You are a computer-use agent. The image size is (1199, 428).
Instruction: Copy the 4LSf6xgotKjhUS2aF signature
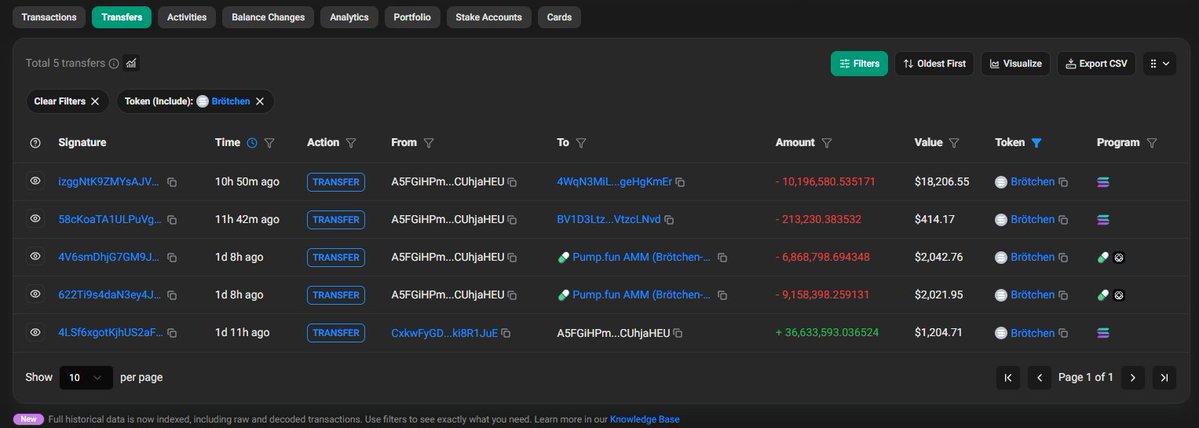pos(172,333)
